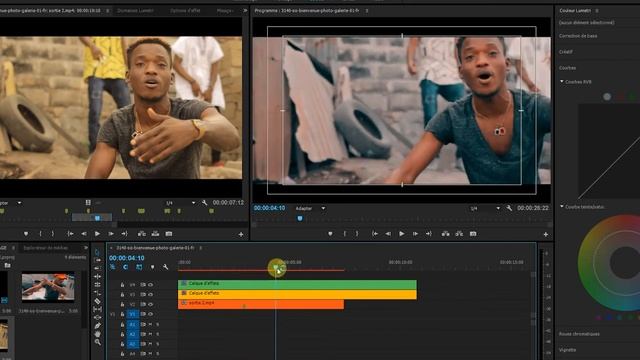Play the clip in Source monitor
This screenshot has height=360, width=640.
(x=97, y=234)
